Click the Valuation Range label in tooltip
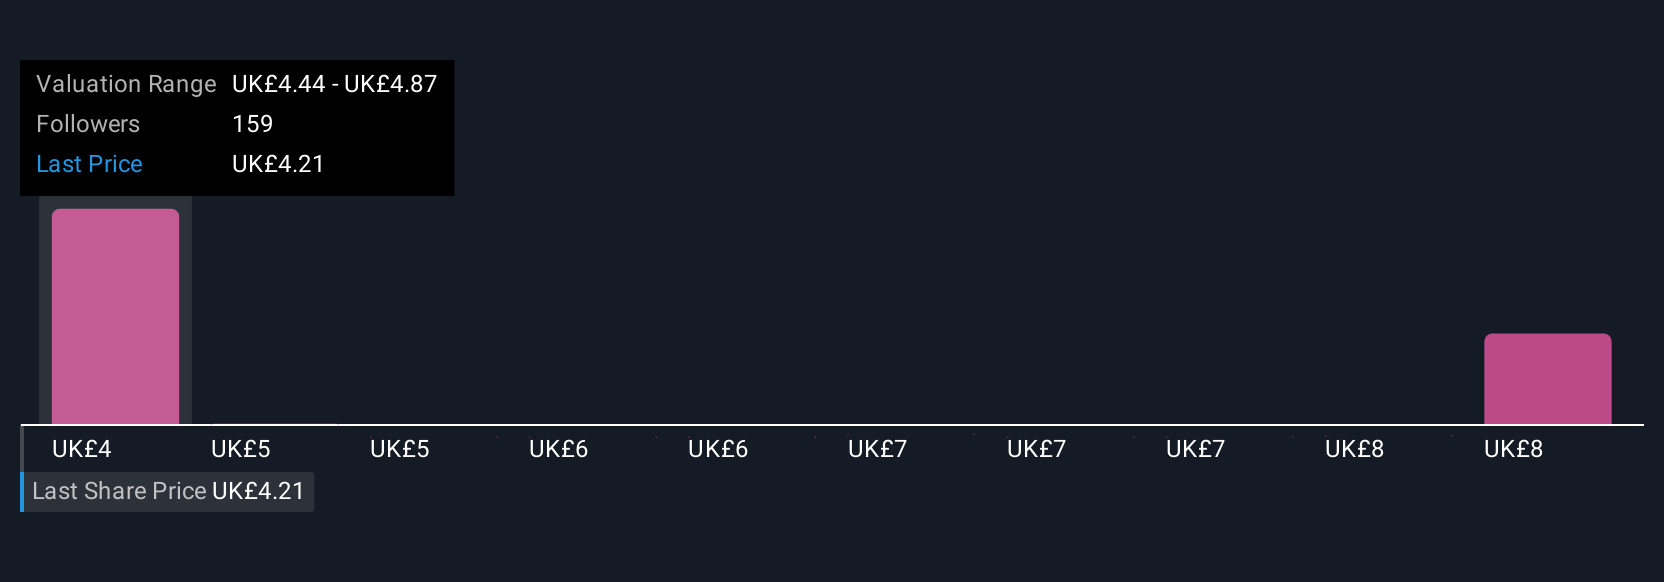 point(126,84)
